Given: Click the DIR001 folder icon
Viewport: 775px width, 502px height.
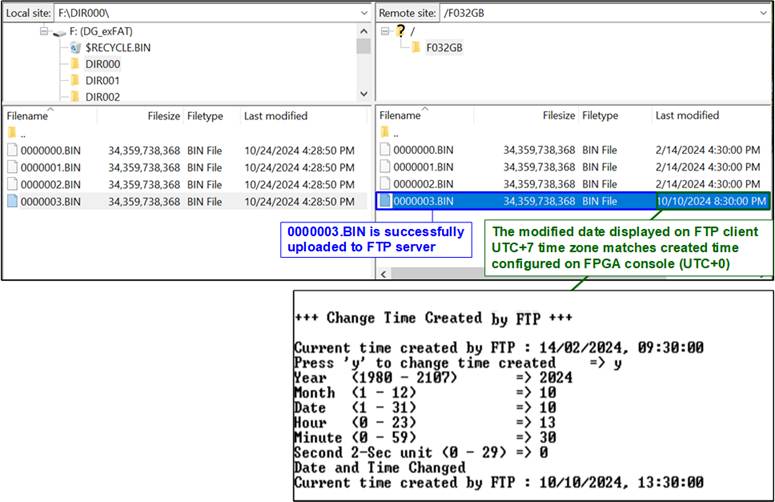Looking at the screenshot, I should [x=75, y=80].
